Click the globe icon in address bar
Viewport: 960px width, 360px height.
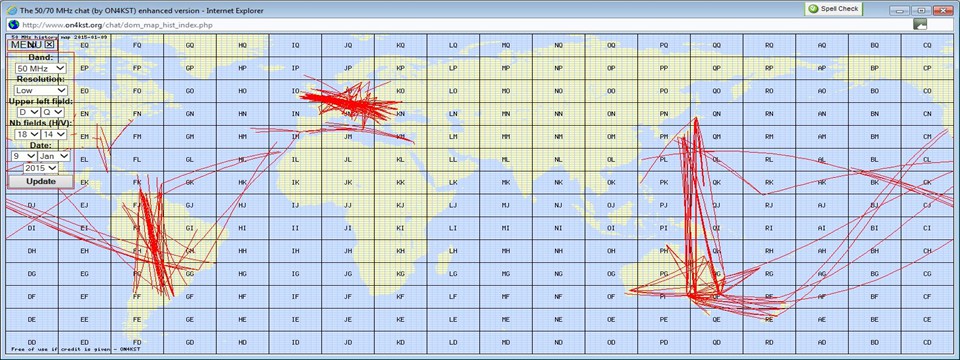pos(12,24)
